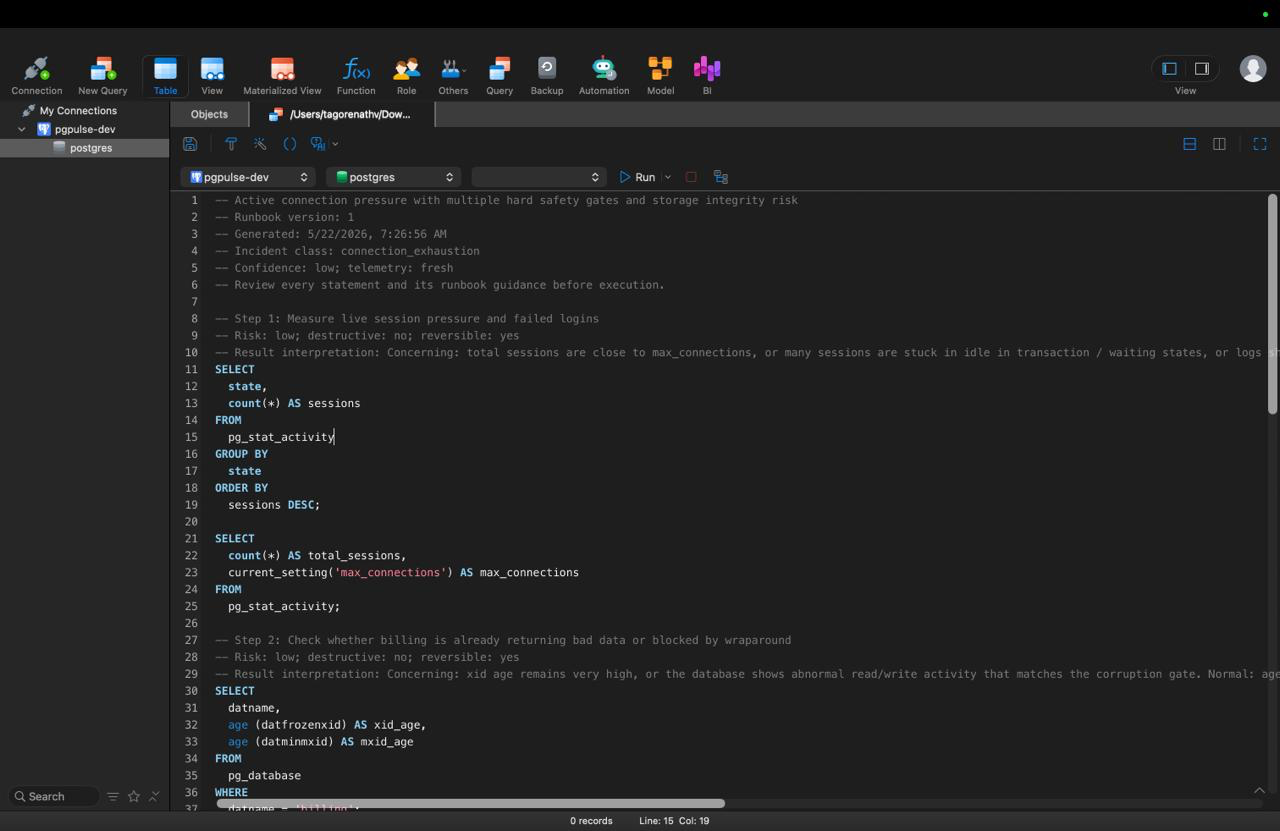The width and height of the screenshot is (1280, 831).
Task: Select the Table objects icon
Action: (x=165, y=76)
